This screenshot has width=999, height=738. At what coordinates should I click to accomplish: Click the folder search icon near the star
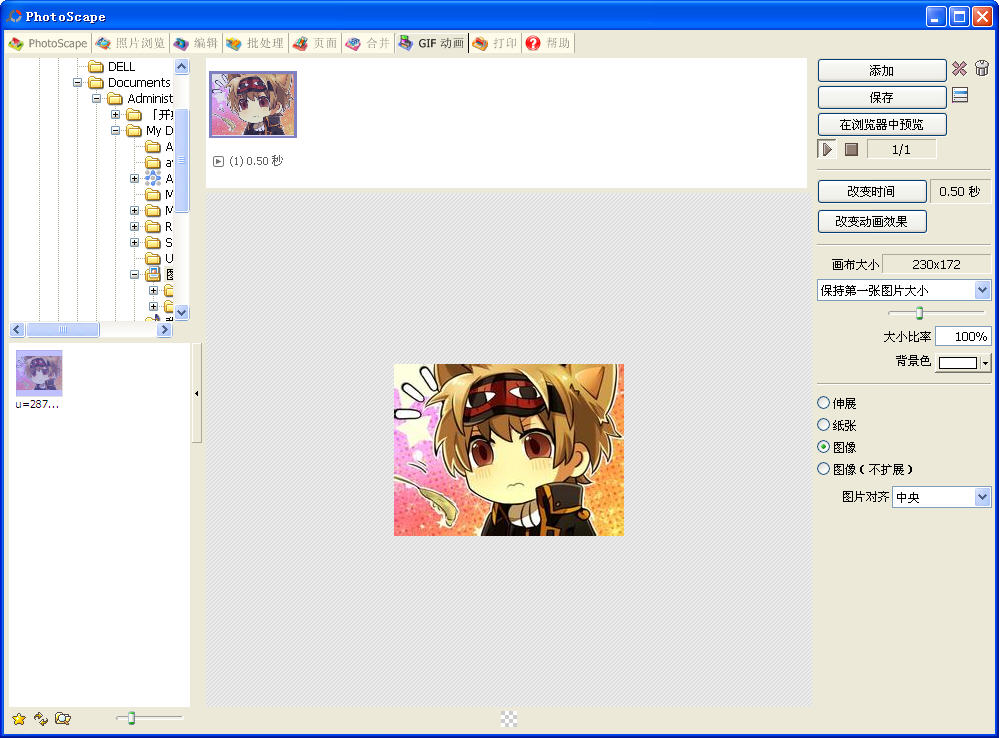click(x=62, y=719)
